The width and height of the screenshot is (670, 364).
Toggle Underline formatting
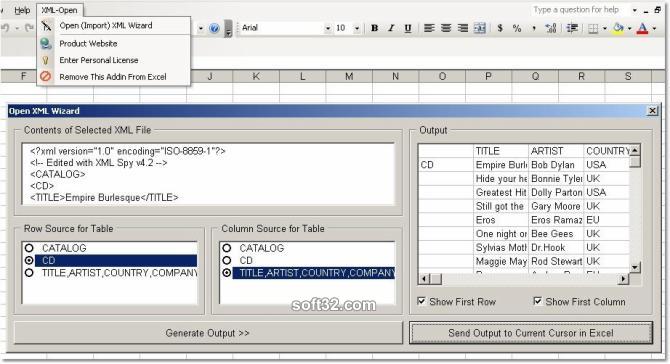[408, 28]
